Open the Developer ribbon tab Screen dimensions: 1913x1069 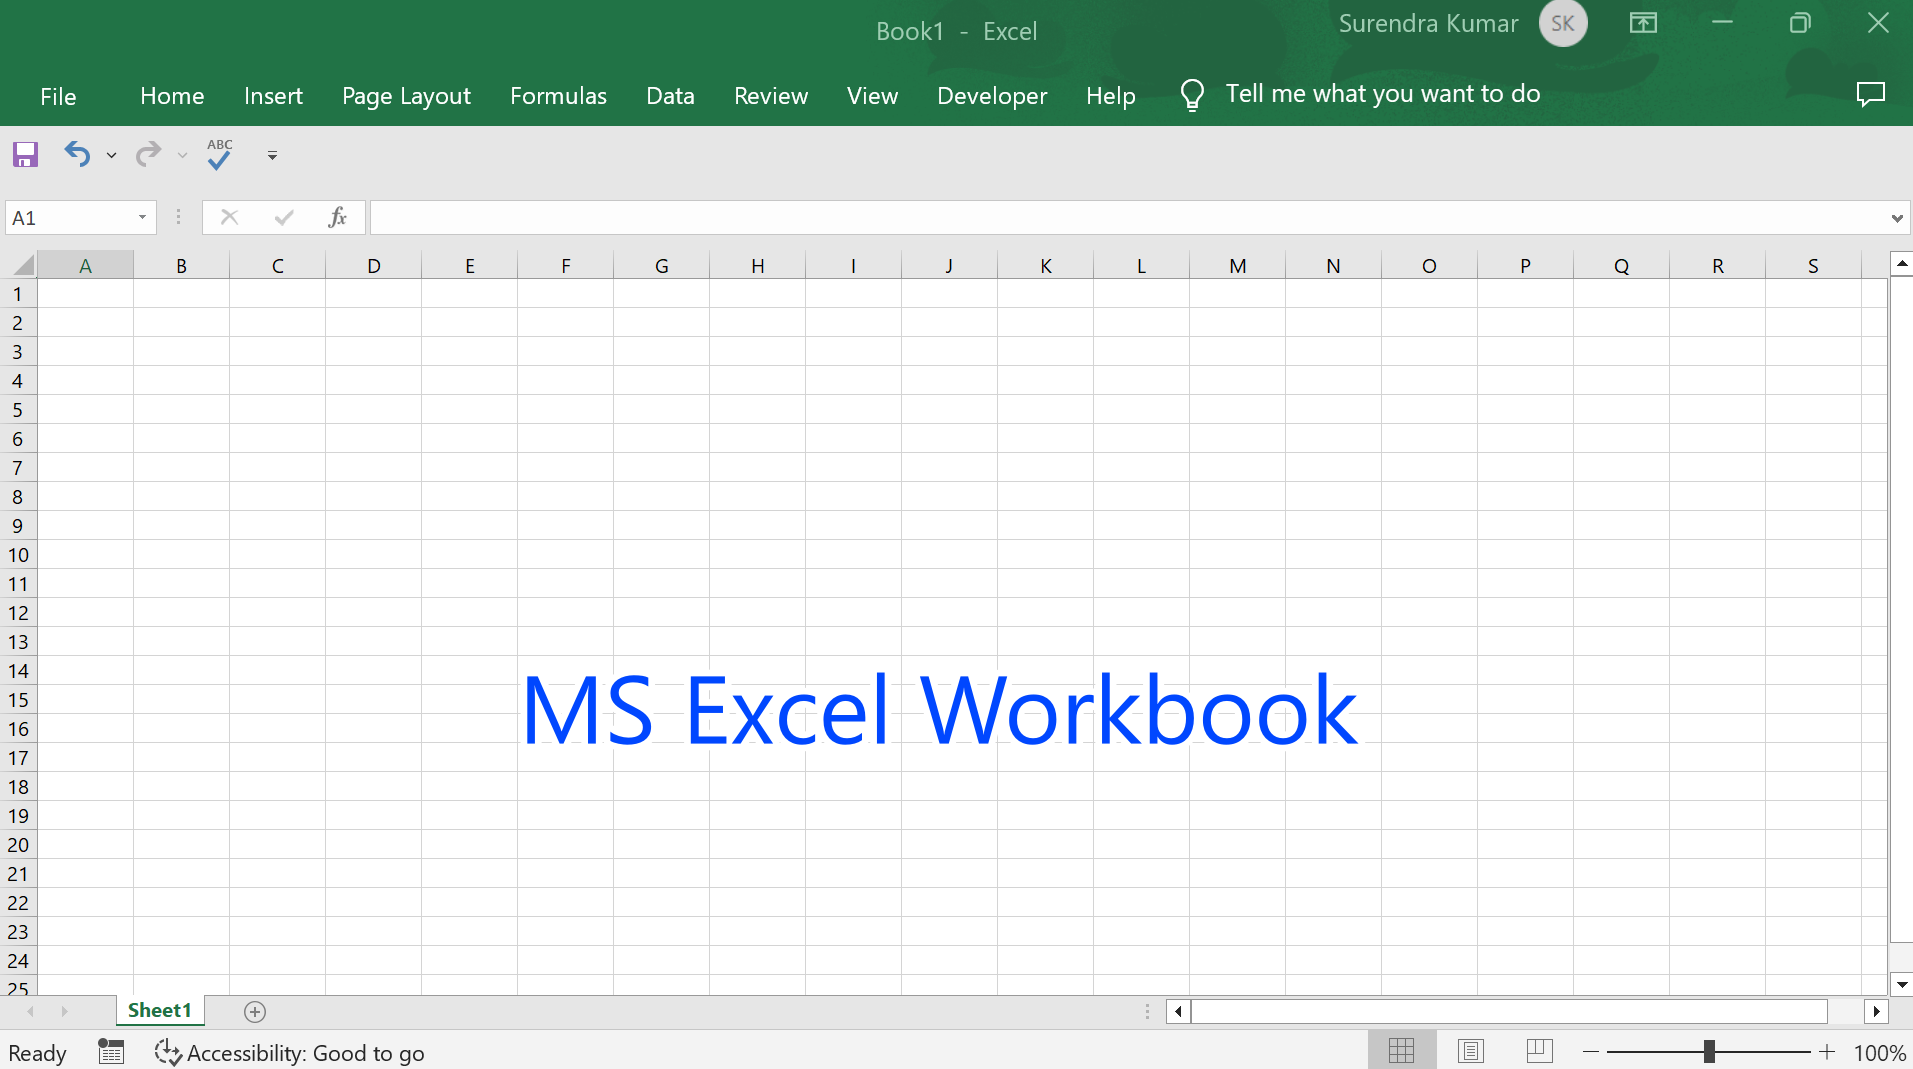tap(991, 96)
